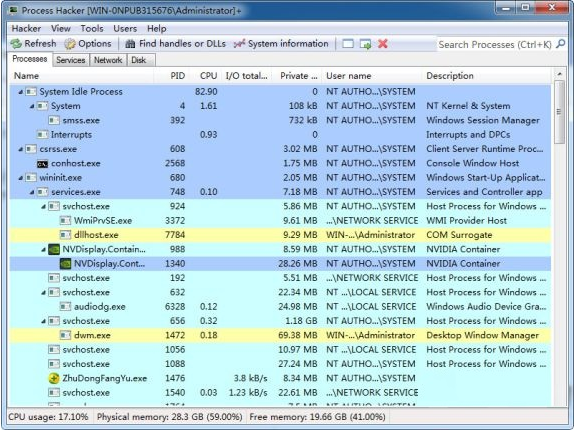Click the svchost.exe PID 1088 icon
Viewport: 574px width, 431px height.
coord(54,364)
